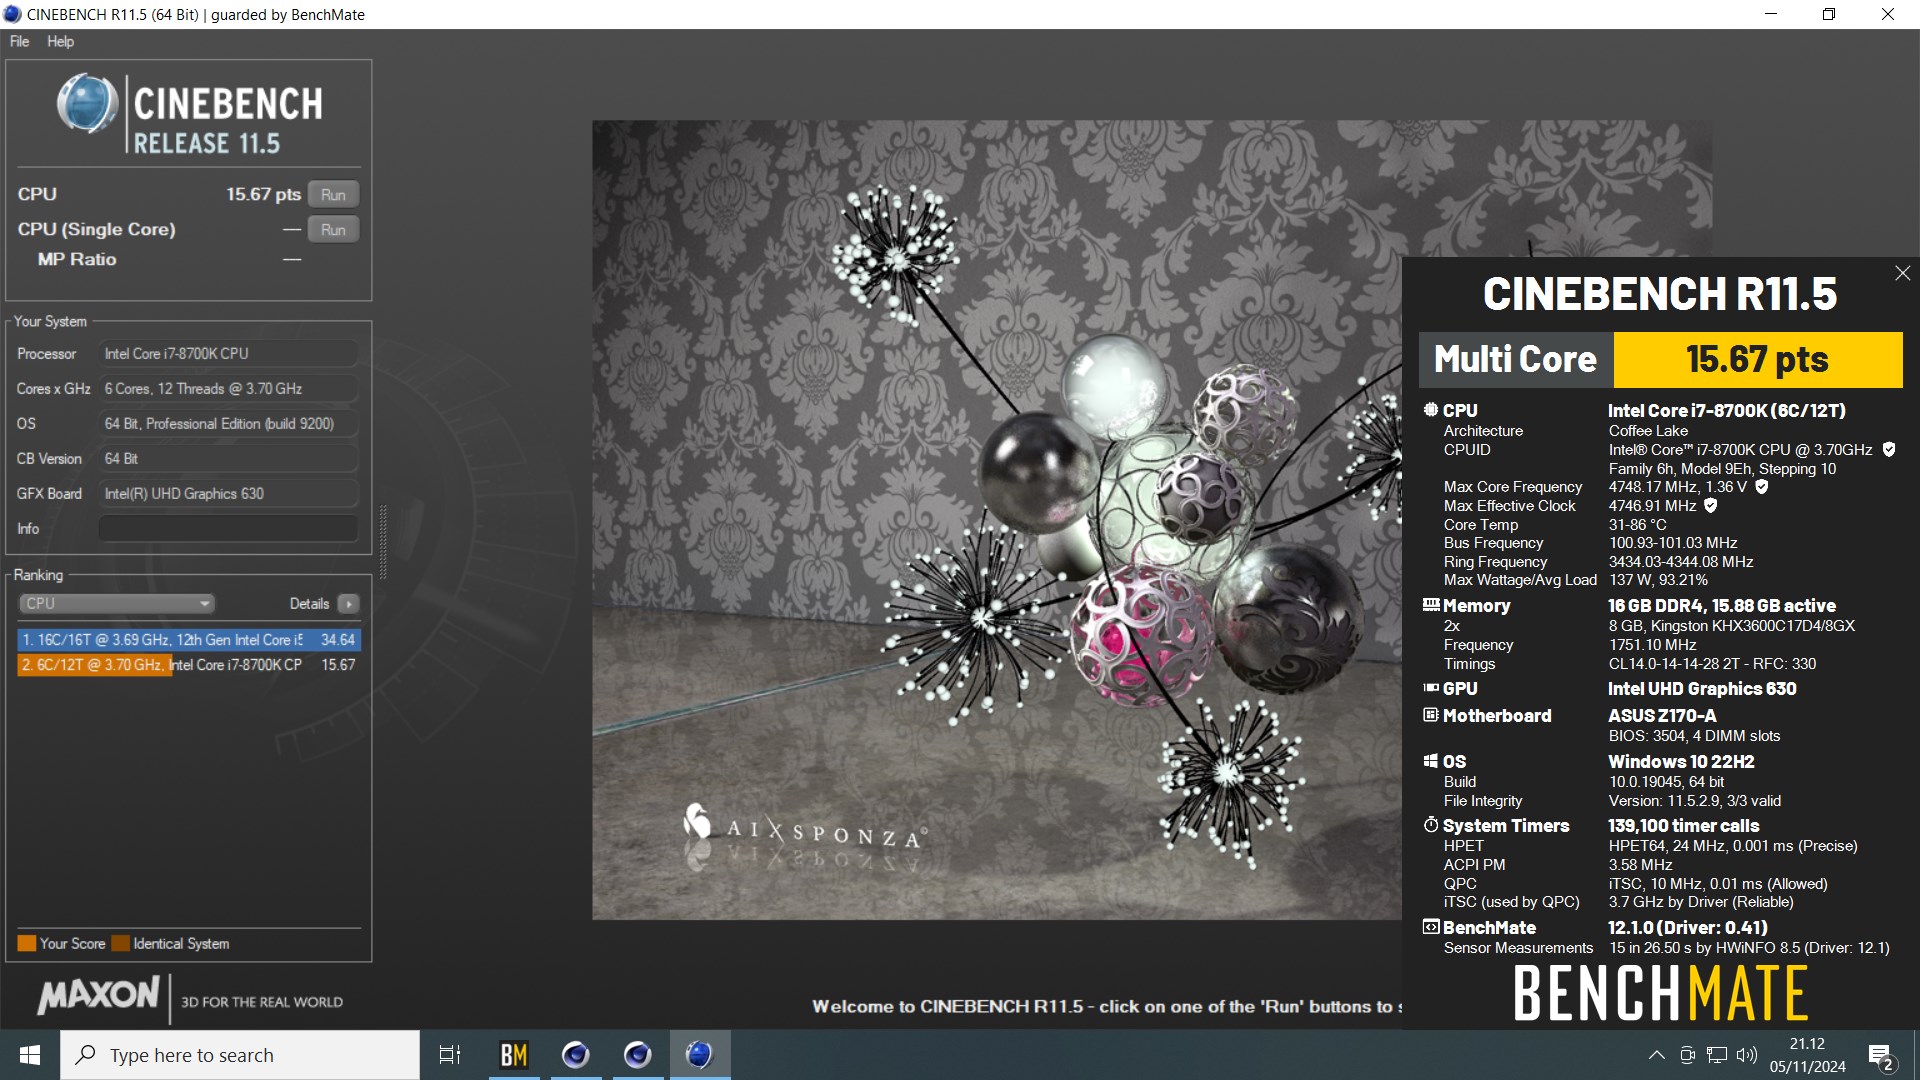Click the BenchMate version section icon
This screenshot has height=1080, width=1920.
pos(1431,927)
